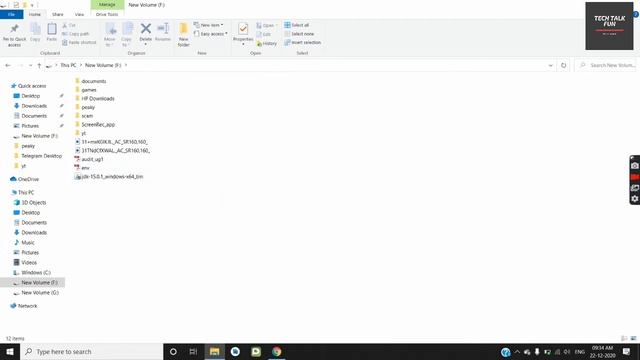
Task: Switch to details view layout icon
Action: coord(624,338)
